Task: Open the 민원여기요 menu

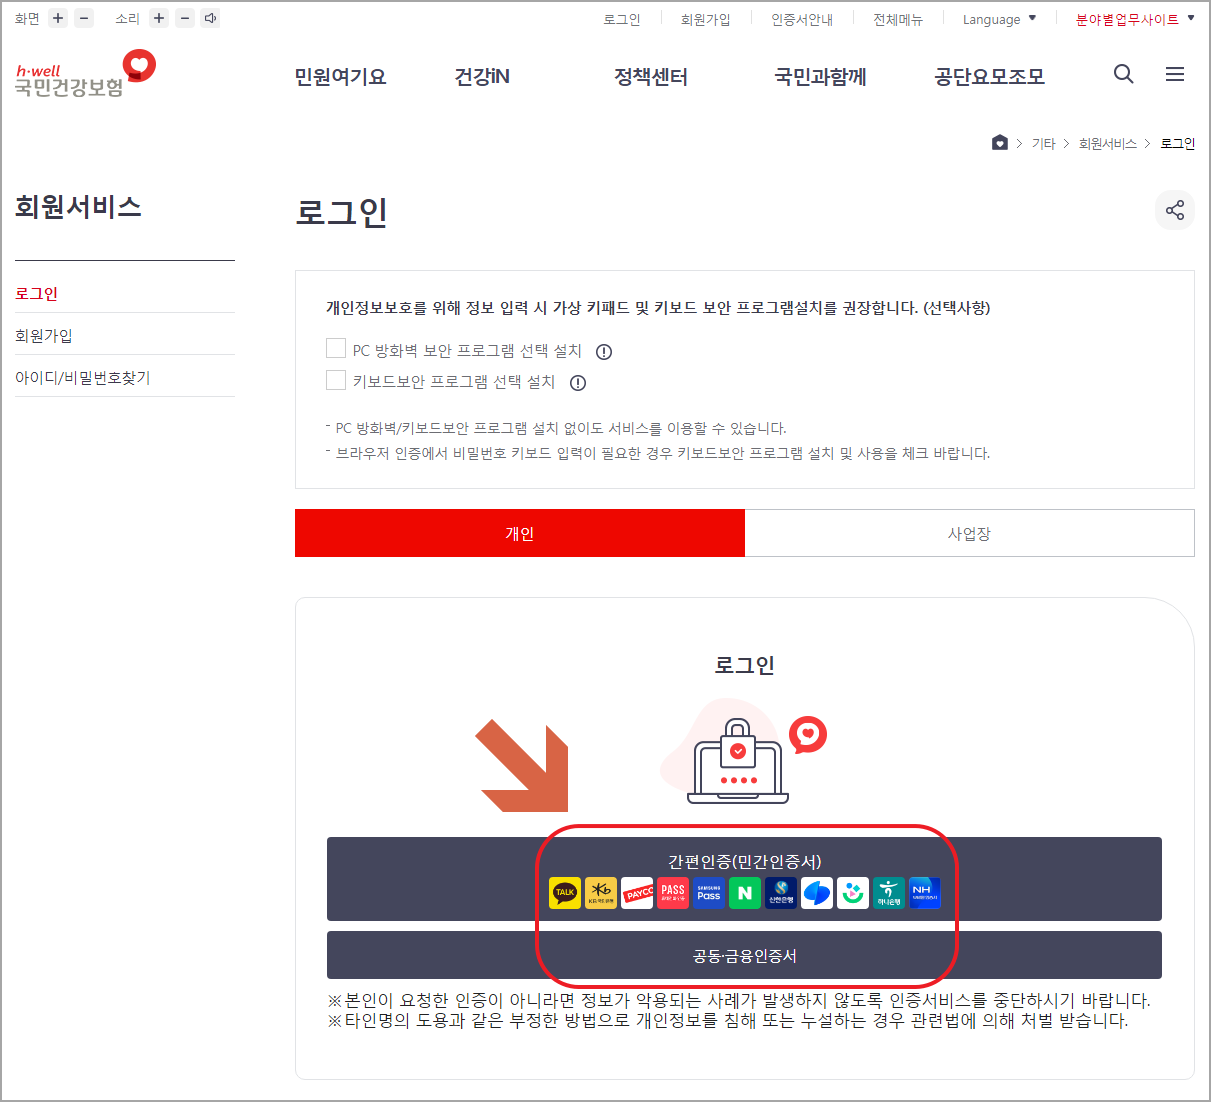Action: [x=340, y=75]
